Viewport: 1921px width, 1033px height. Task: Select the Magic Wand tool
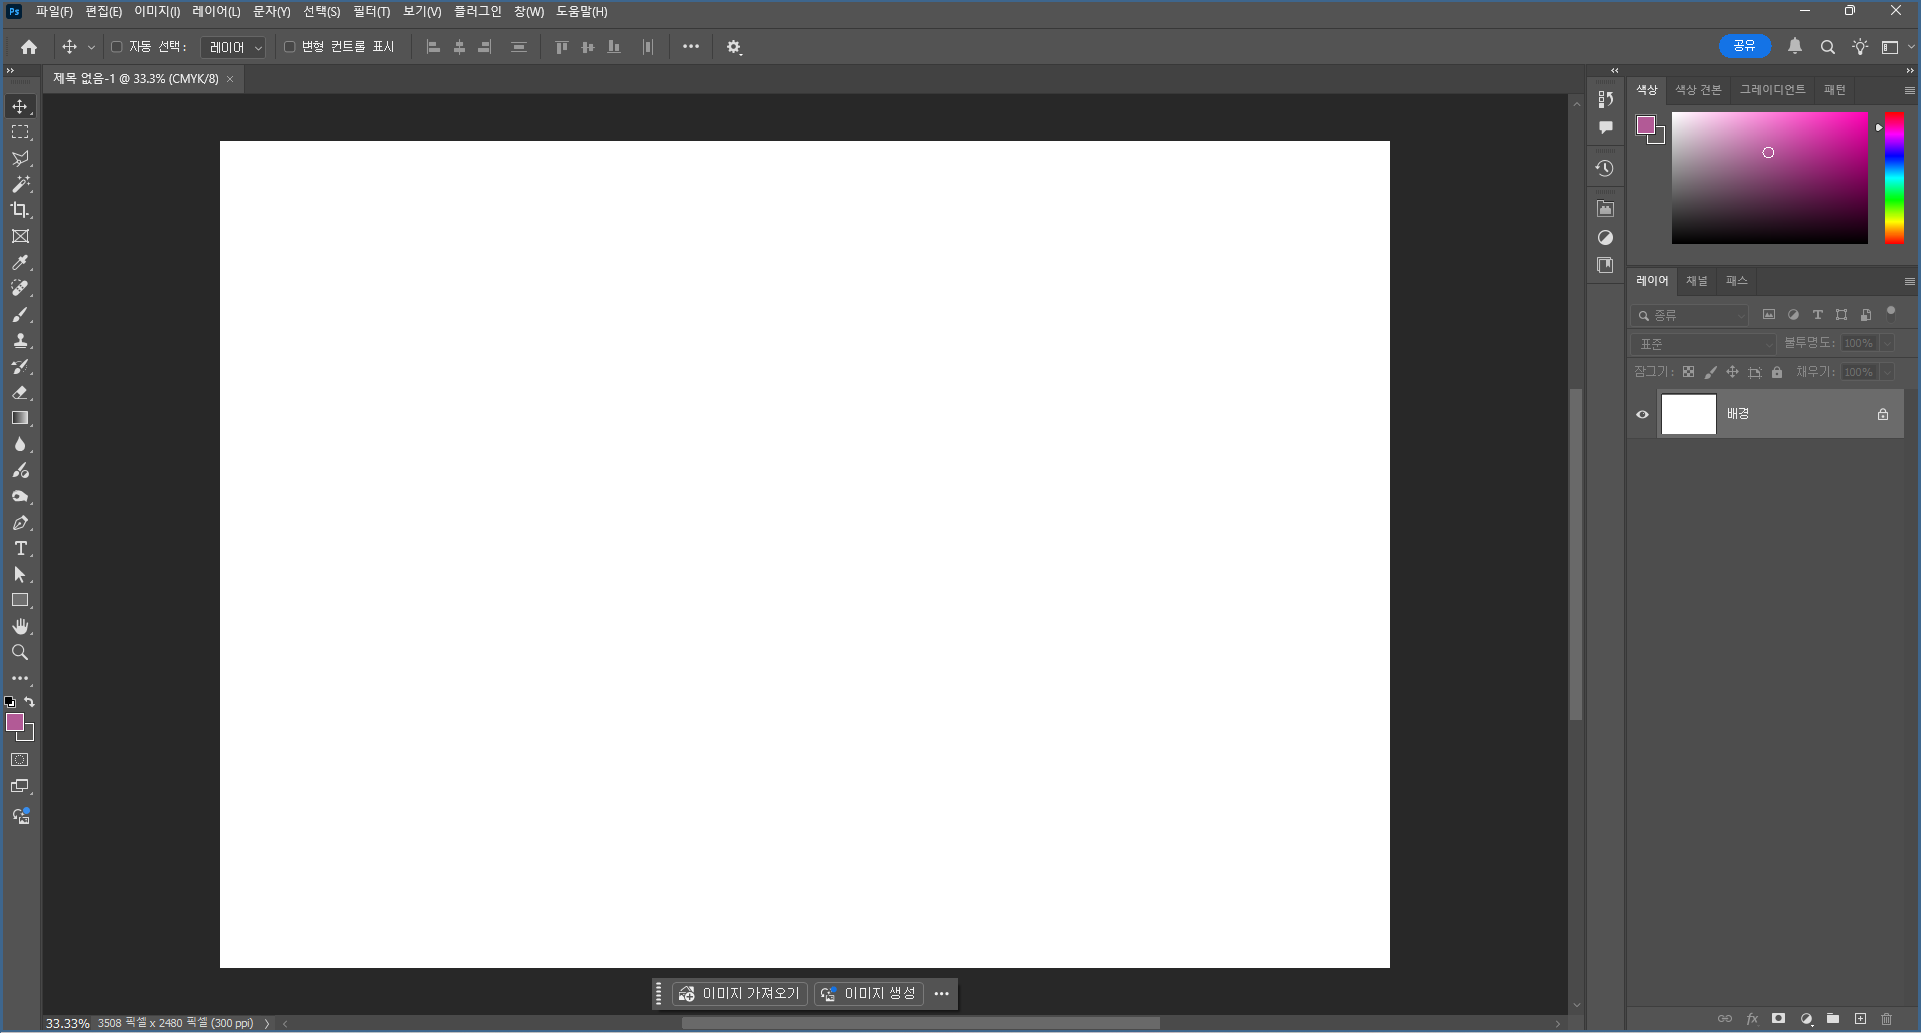tap(20, 184)
